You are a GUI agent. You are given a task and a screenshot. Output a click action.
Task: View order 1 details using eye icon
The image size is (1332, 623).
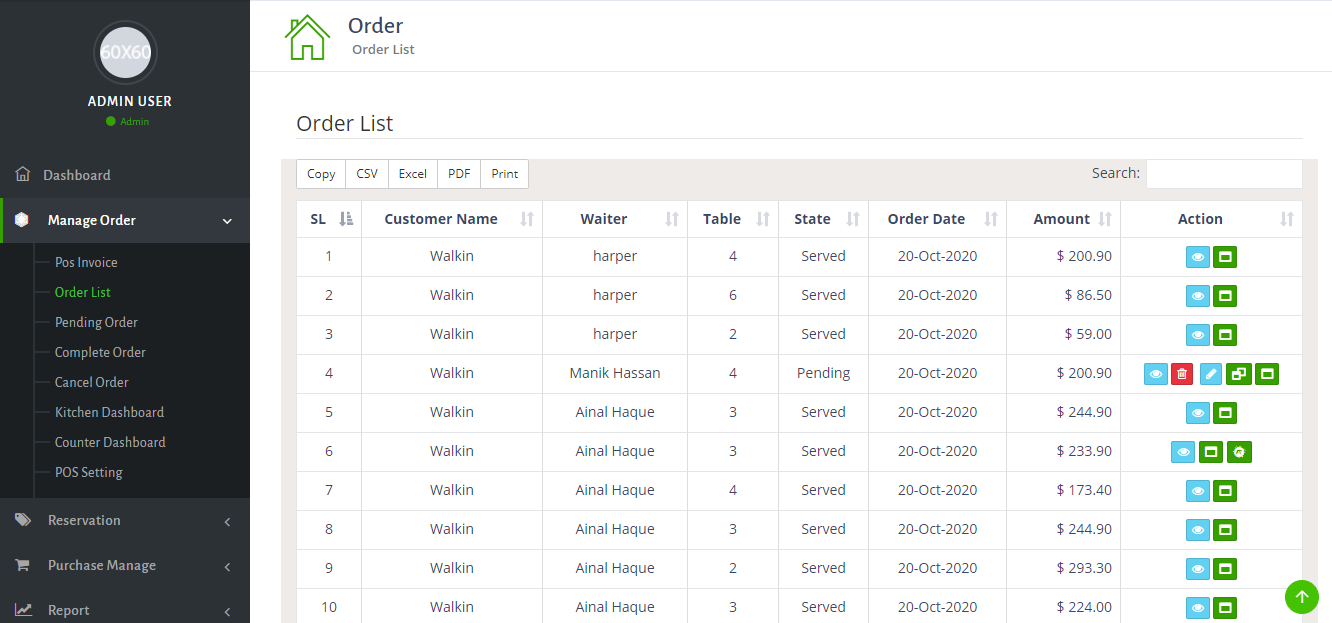coord(1197,257)
